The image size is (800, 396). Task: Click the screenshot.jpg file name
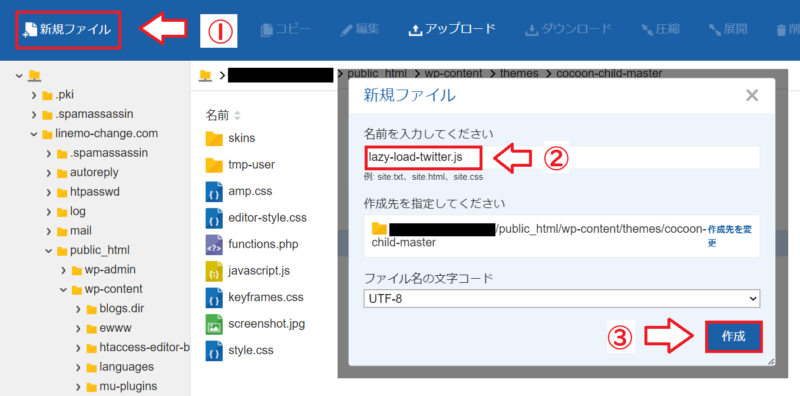[267, 324]
